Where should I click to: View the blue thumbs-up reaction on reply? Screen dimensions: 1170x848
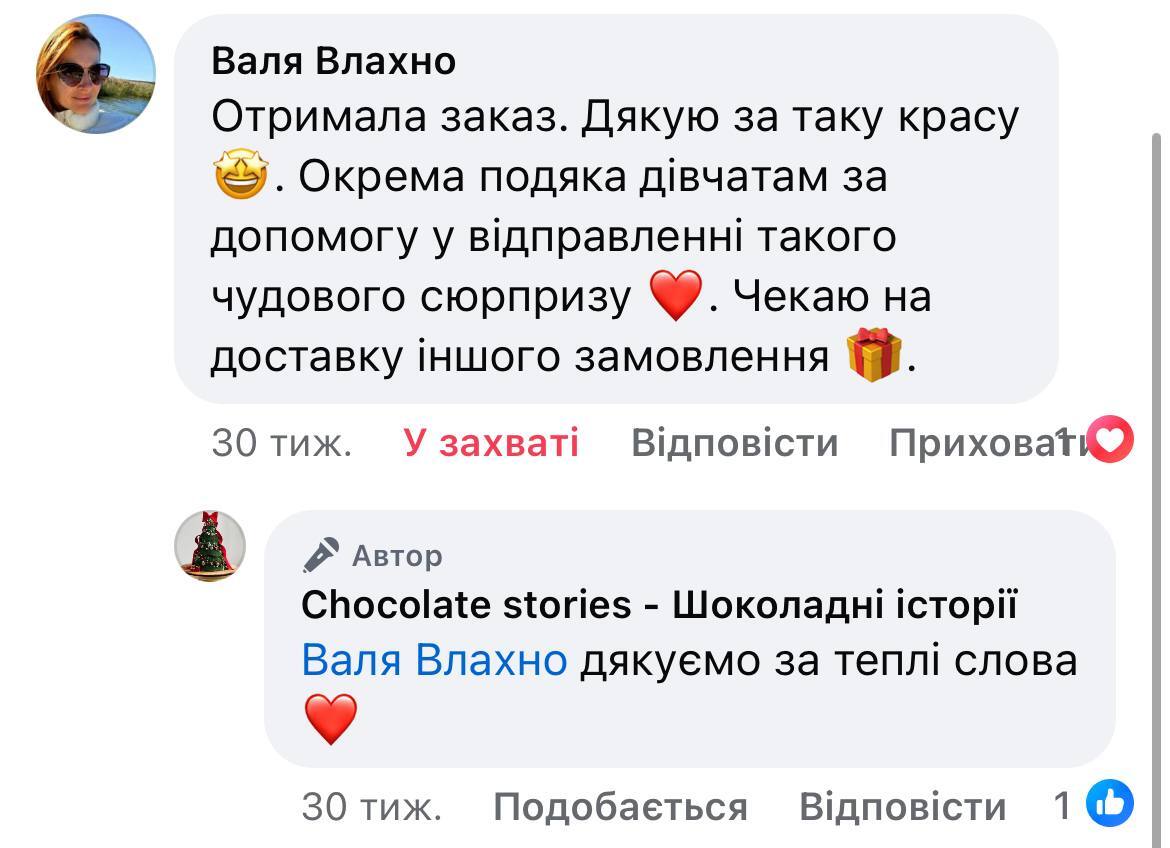[1109, 804]
